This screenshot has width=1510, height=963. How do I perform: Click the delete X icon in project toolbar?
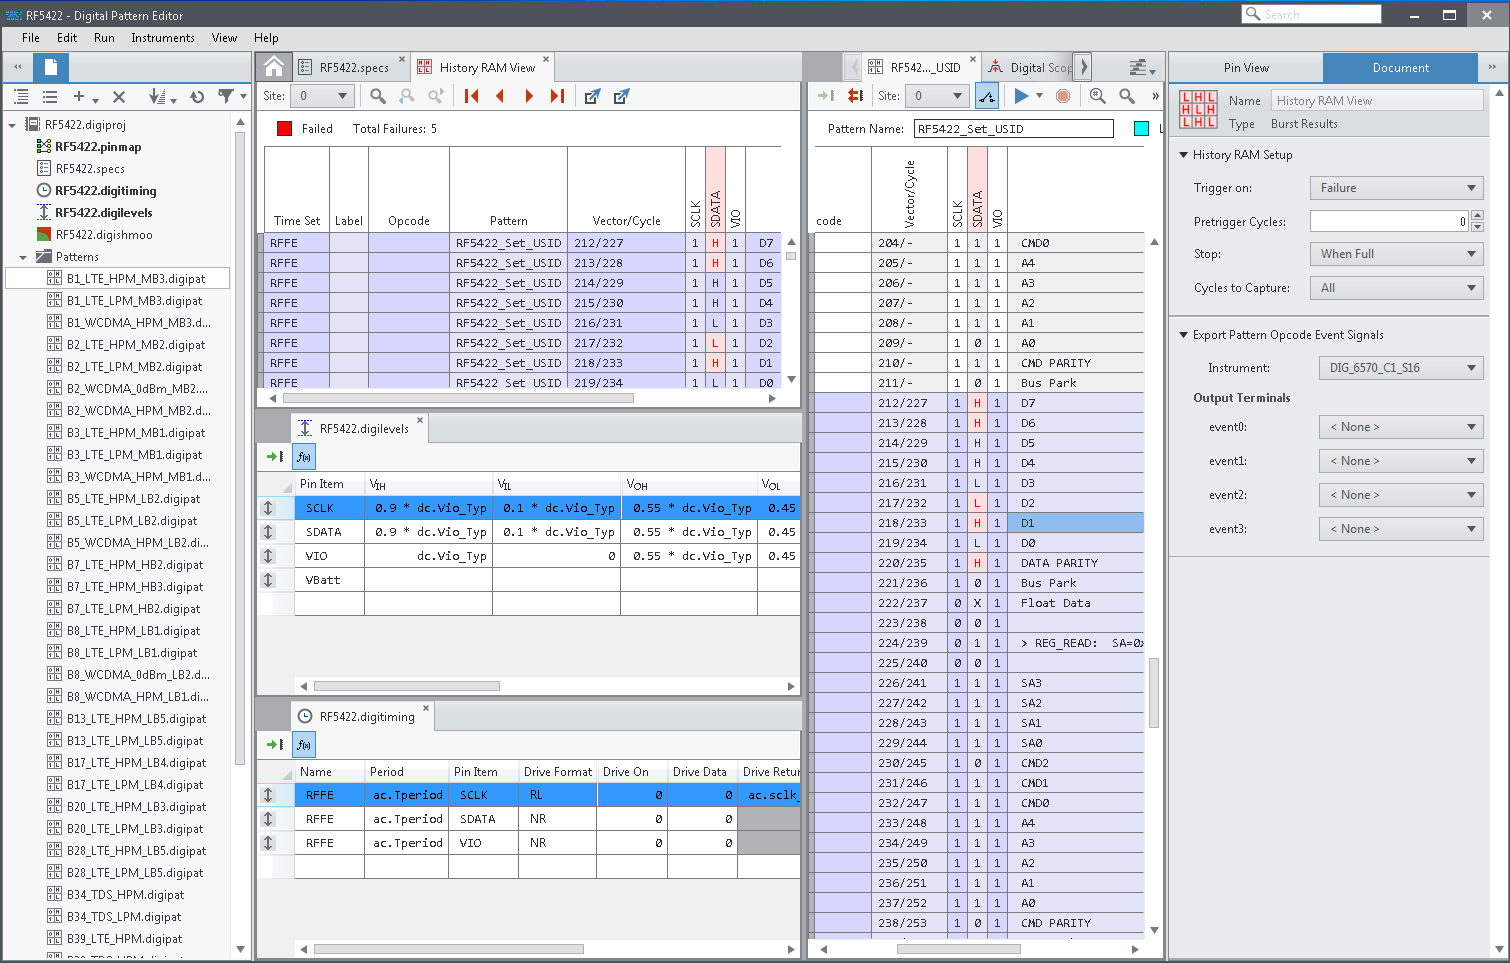pos(119,97)
